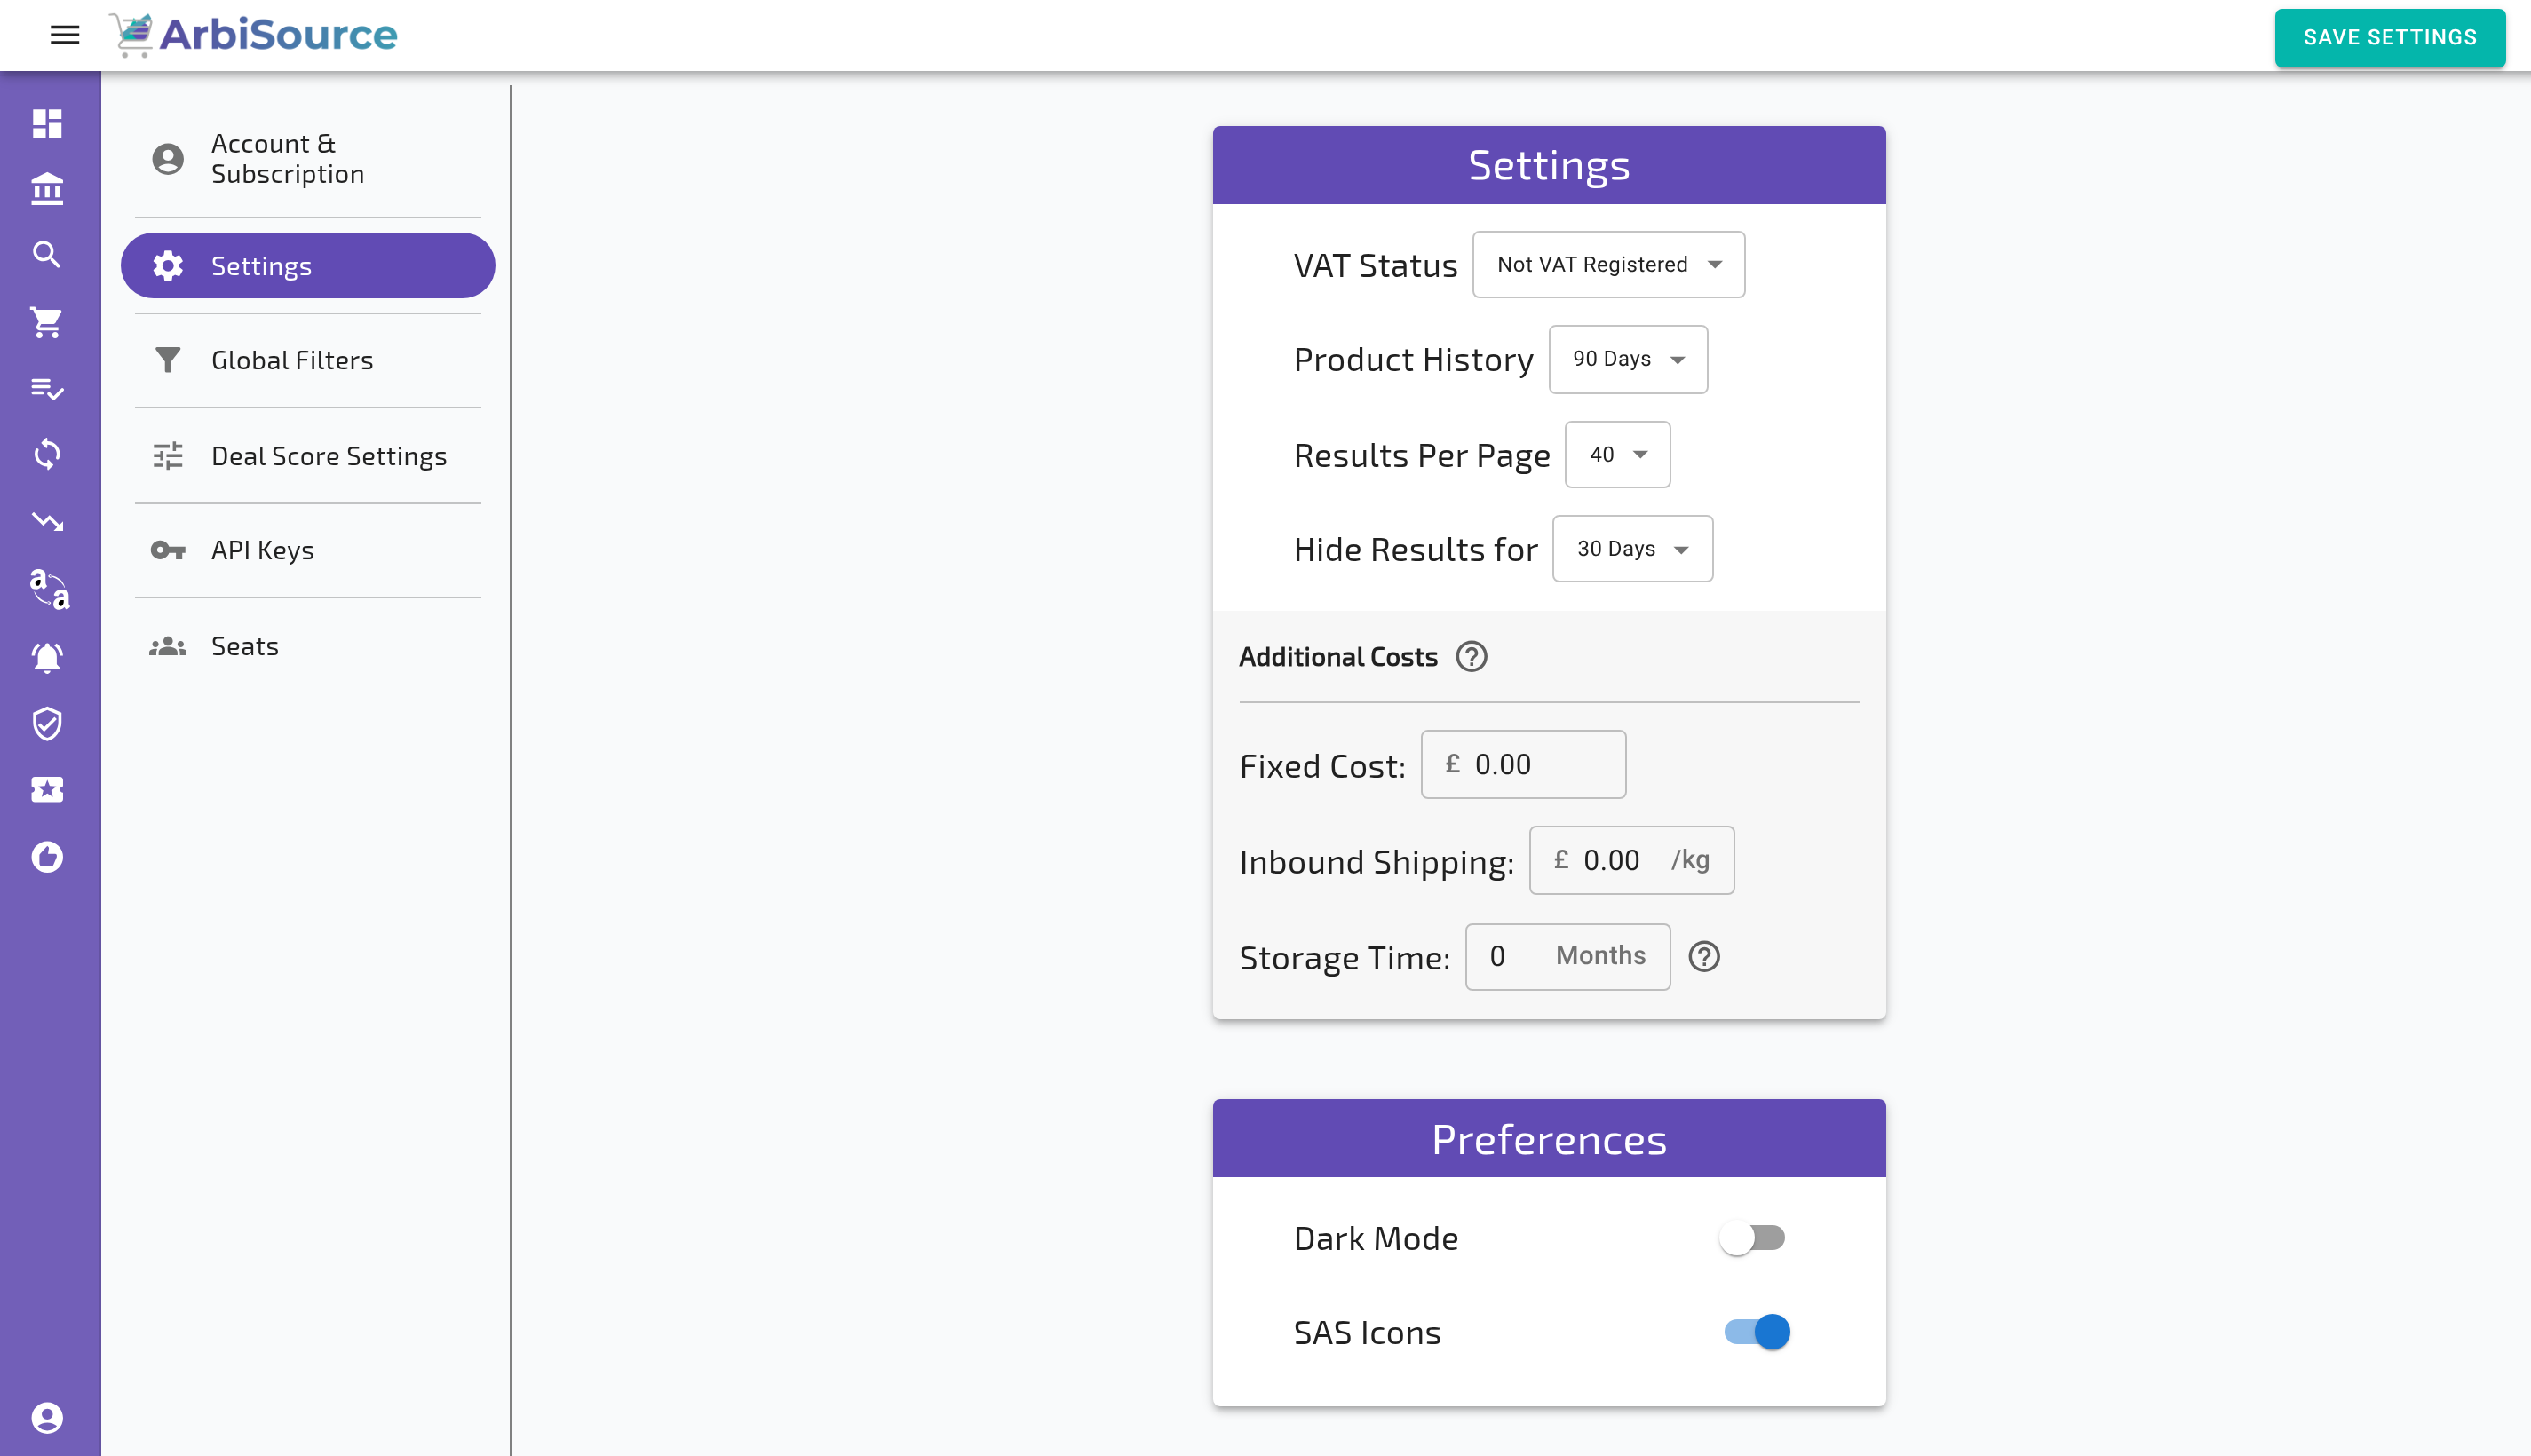
Task: Click the search magnifier icon in sidebar
Action: [x=47, y=255]
